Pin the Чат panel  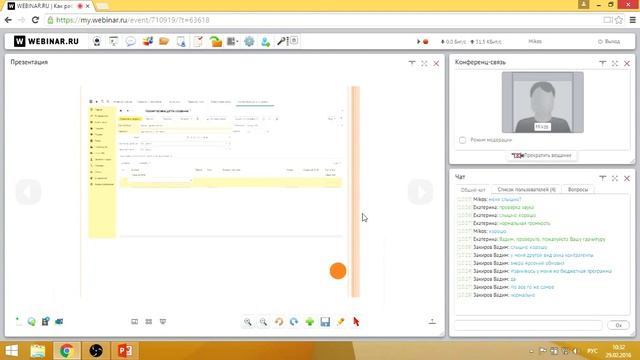point(602,178)
